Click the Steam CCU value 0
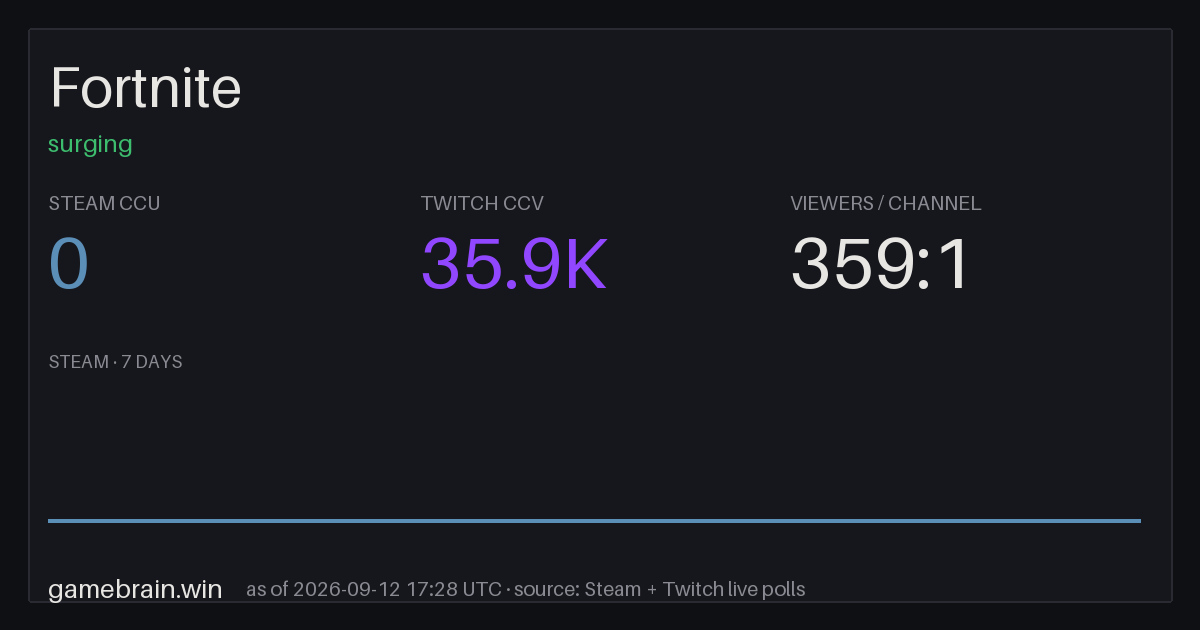Screen dimensions: 1200x630 69,264
